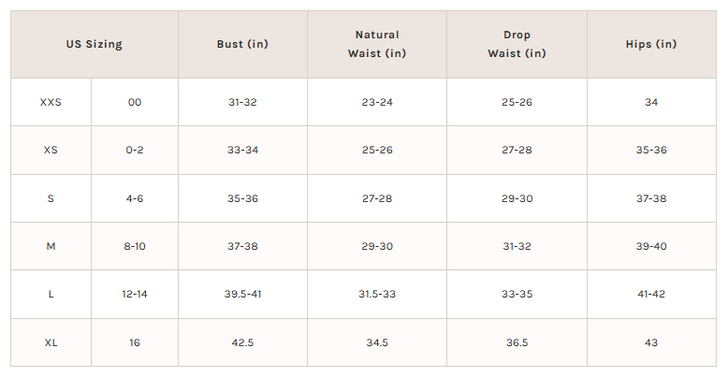Click the L size row label
Image resolution: width=728 pixels, height=377 pixels.
point(51,294)
